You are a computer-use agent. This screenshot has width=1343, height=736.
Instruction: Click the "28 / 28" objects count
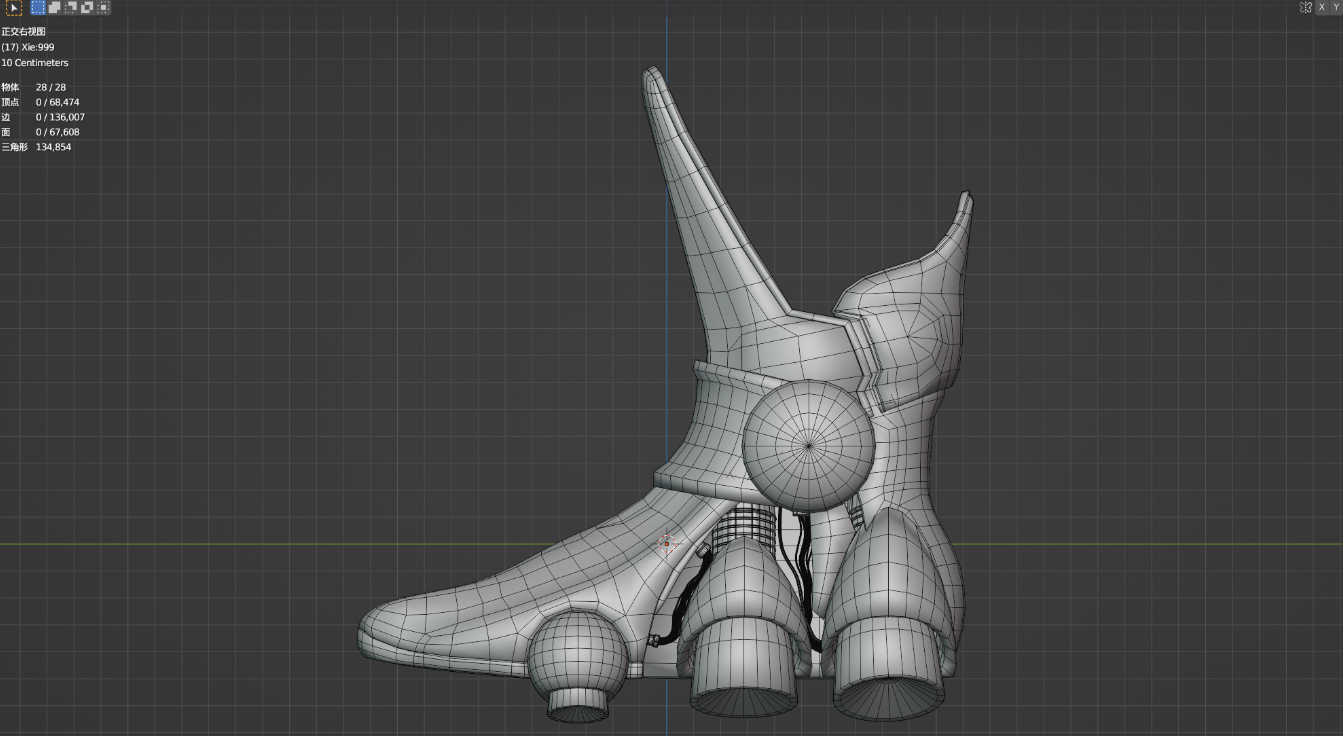(x=51, y=88)
